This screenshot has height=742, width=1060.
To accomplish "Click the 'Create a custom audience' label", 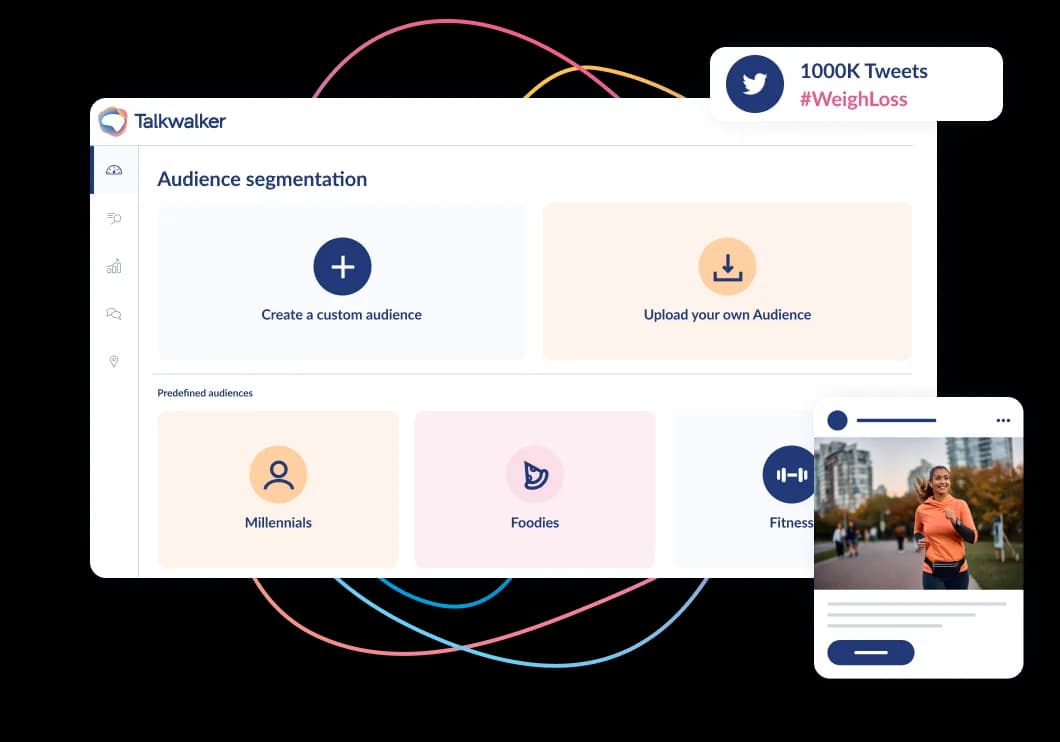I will (342, 315).
